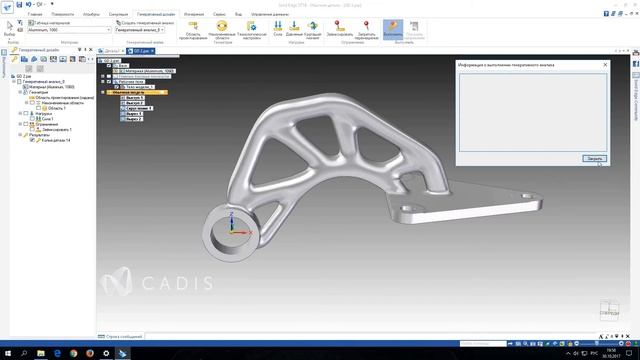Select Выступ 1 in viewport PathFinder
This screenshot has width=640, height=360.
132,98
